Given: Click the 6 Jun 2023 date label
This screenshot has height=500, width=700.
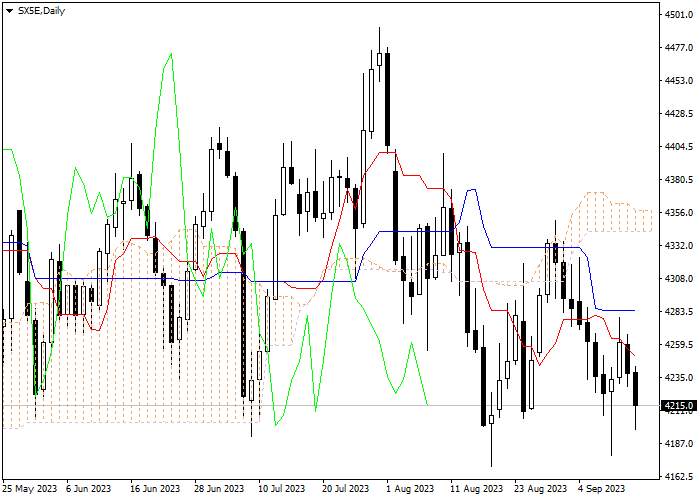Looking at the screenshot, I should pyautogui.click(x=88, y=488).
